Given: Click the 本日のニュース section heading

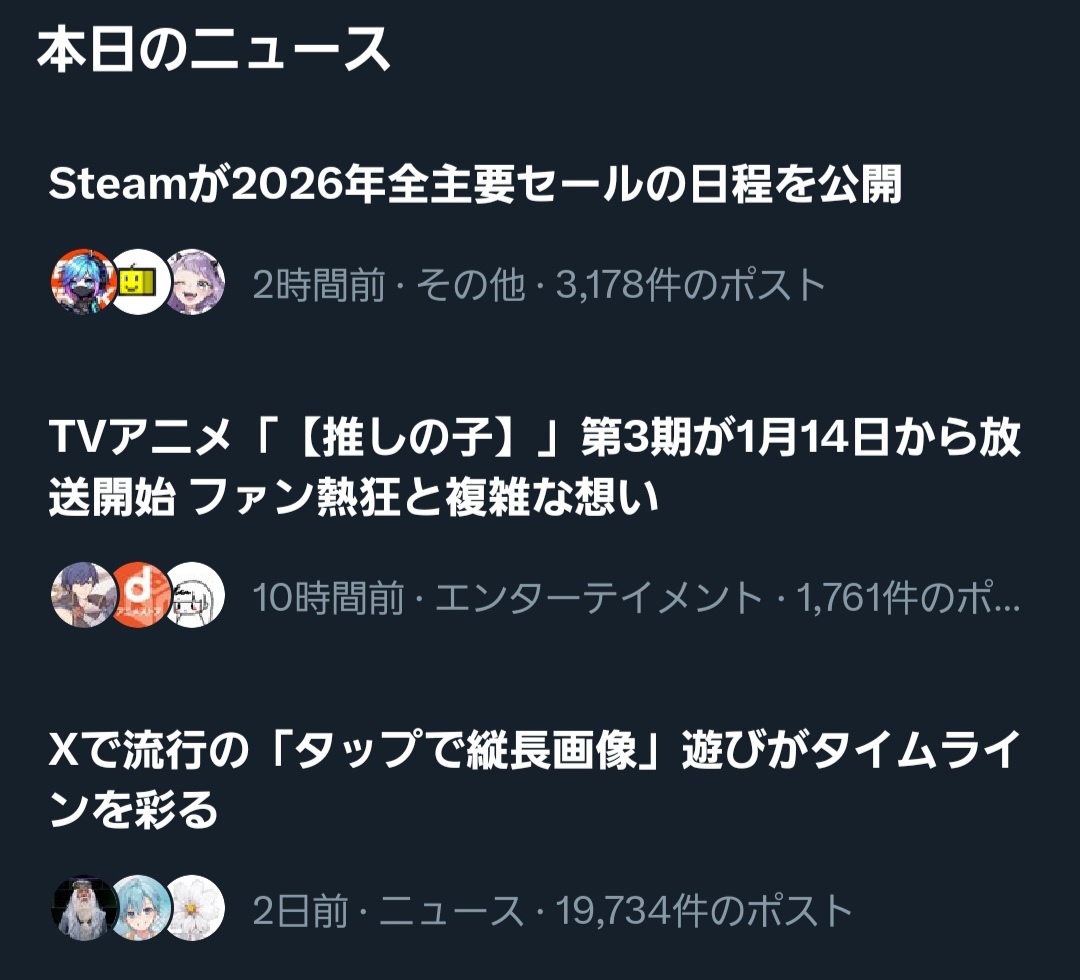Looking at the screenshot, I should pyautogui.click(x=214, y=50).
